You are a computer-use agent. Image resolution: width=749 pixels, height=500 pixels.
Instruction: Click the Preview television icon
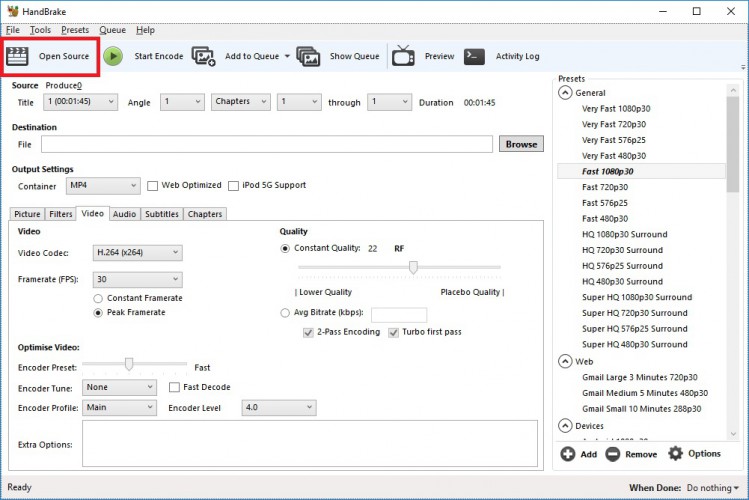[x=403, y=56]
